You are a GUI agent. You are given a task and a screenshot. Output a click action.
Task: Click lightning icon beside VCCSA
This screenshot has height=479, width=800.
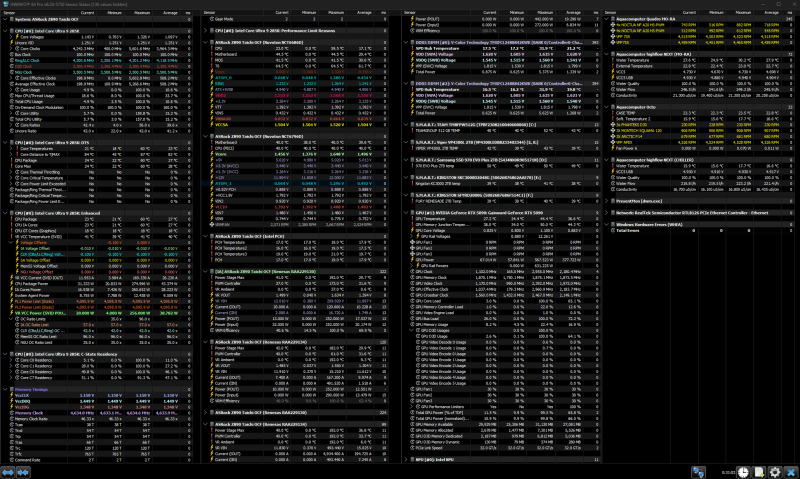point(212,124)
